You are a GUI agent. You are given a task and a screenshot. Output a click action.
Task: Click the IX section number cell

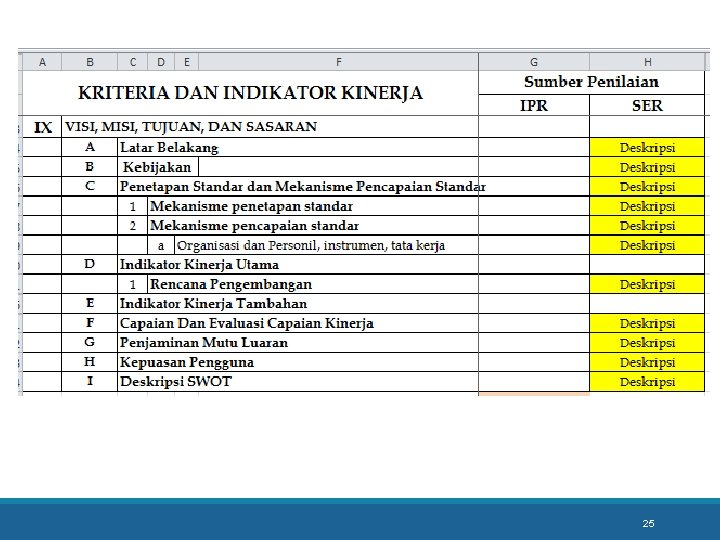tap(42, 127)
